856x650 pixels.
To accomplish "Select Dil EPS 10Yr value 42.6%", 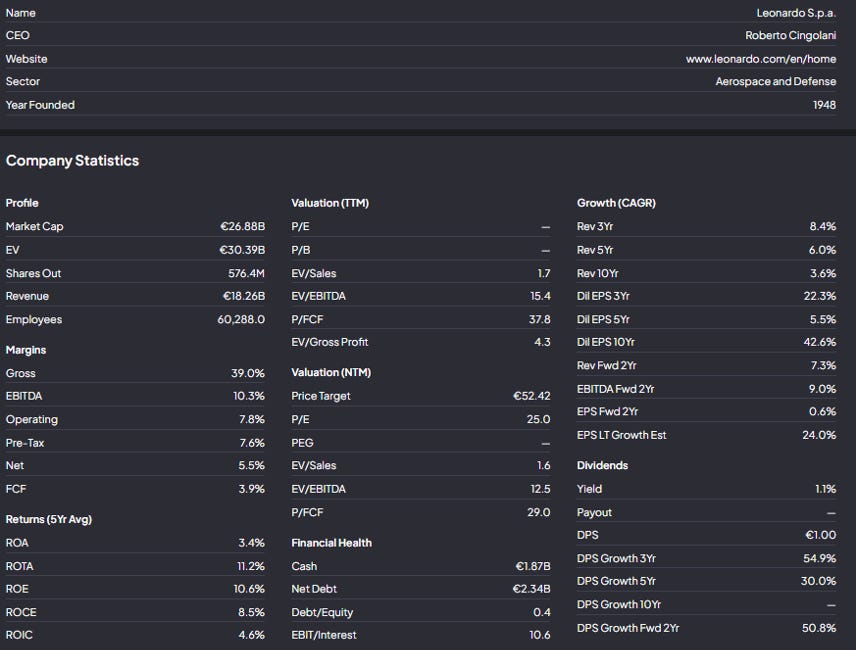I will (819, 342).
